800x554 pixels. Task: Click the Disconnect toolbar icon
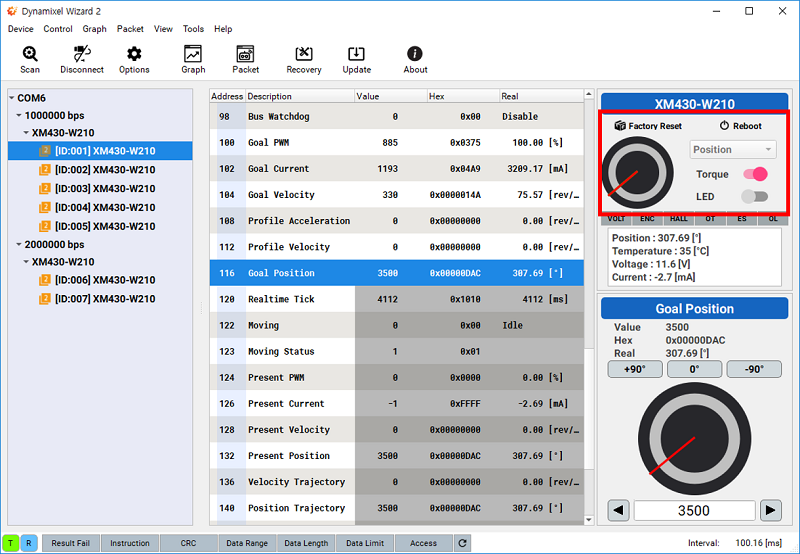(x=82, y=59)
